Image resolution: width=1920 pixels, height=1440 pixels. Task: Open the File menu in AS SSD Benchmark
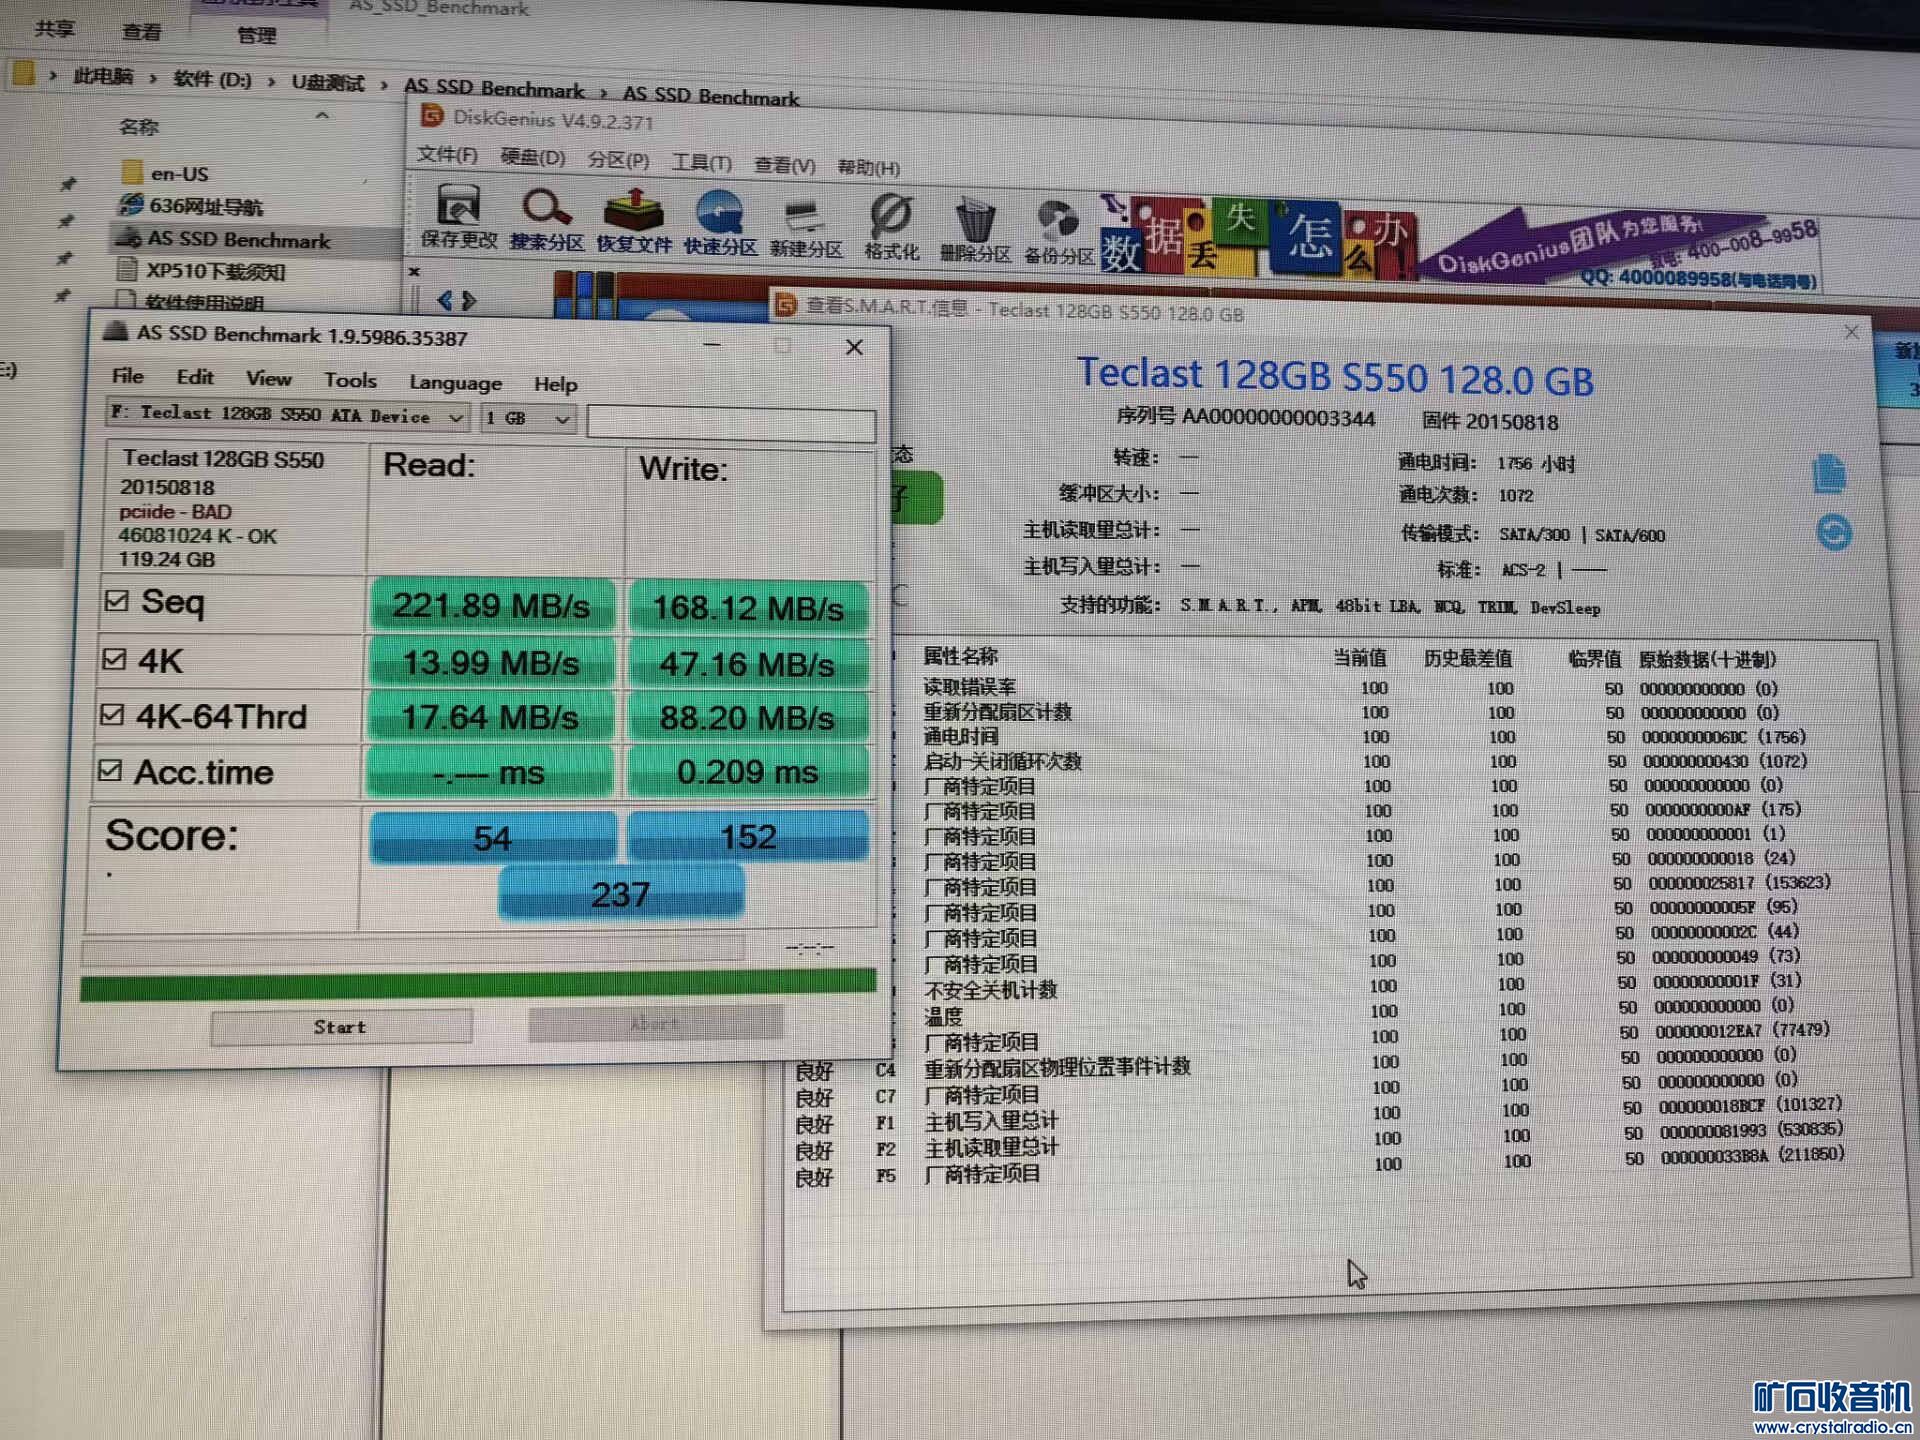(x=128, y=376)
